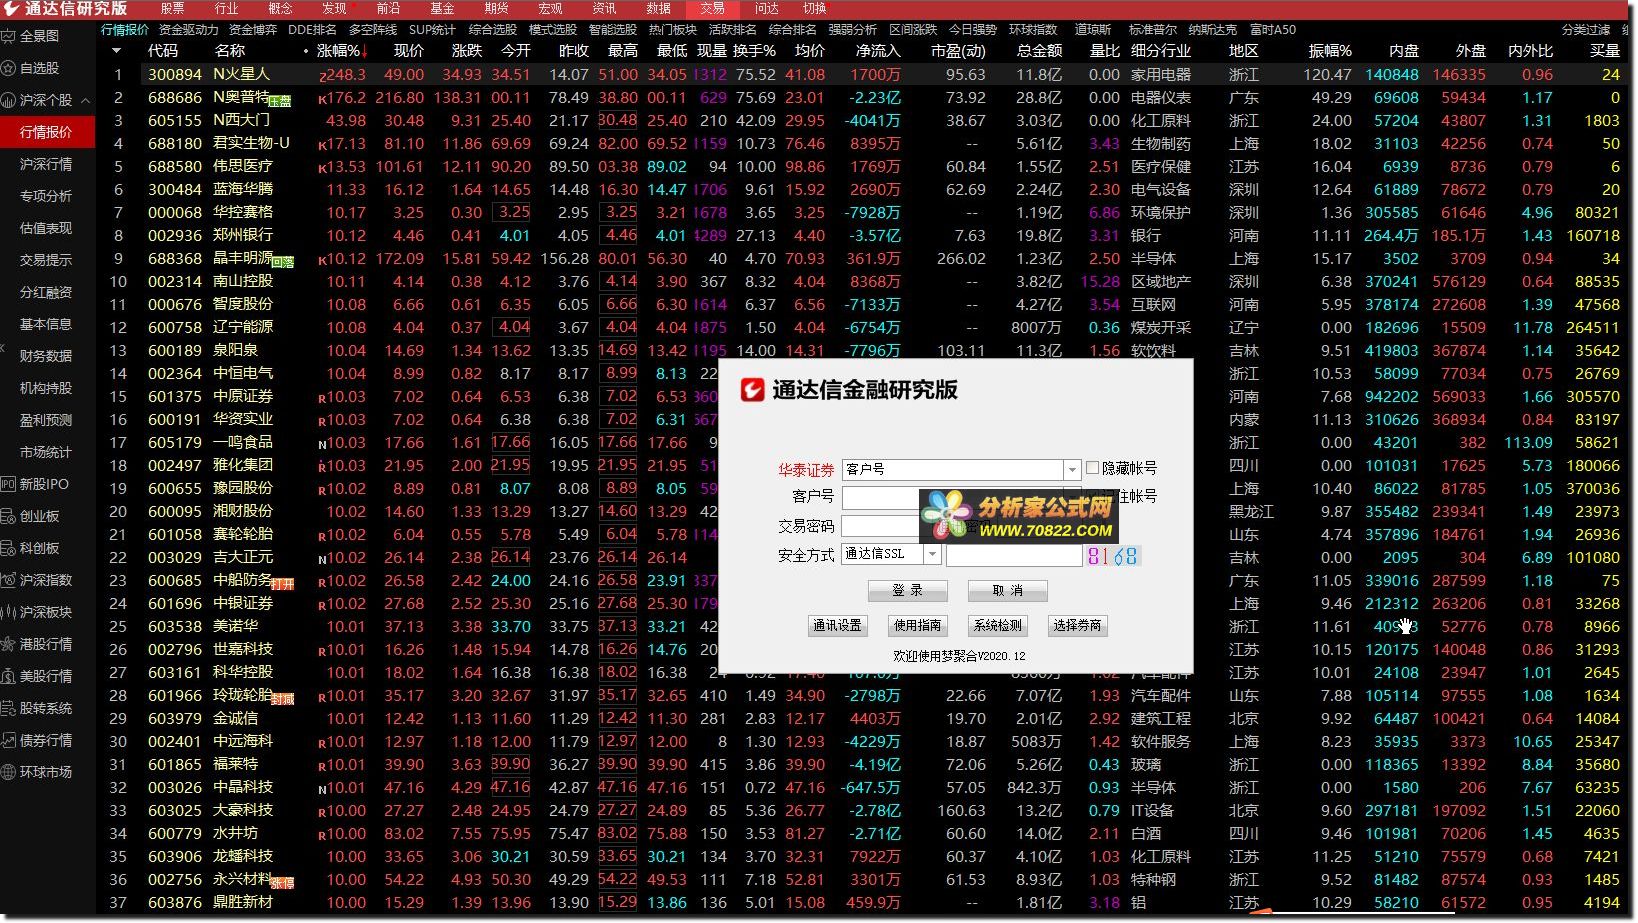Select 分红融资 in the sidebar submenu
This screenshot has height=923, width=1638.
(x=46, y=292)
